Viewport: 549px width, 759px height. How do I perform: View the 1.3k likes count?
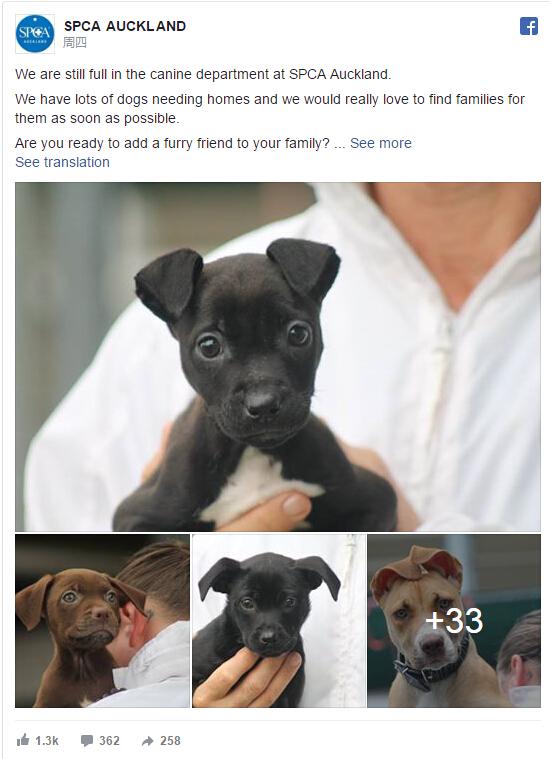click(x=47, y=741)
